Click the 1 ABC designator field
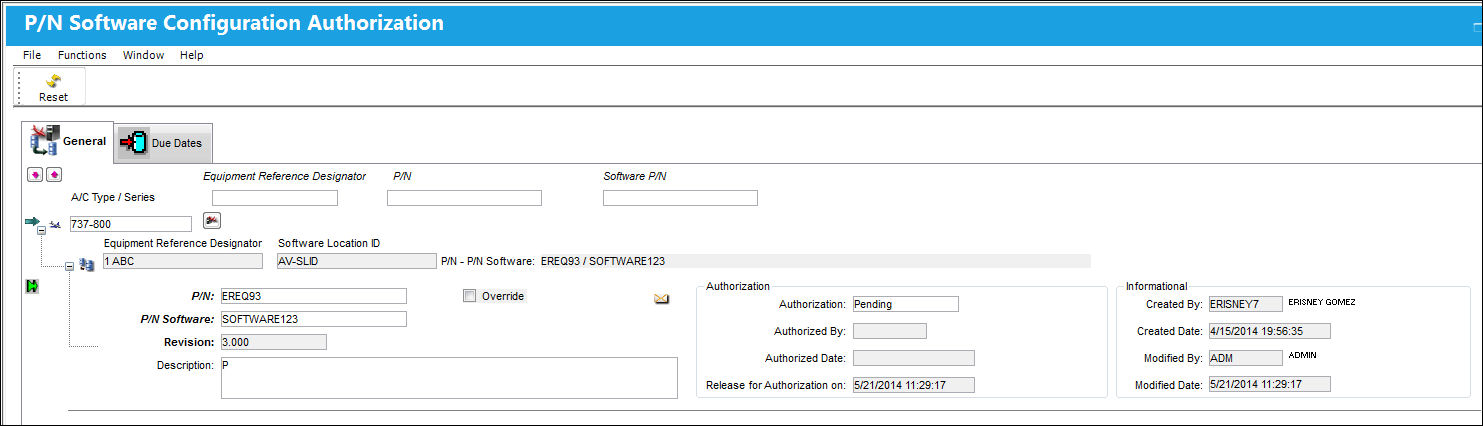This screenshot has height=426, width=1483. 183,261
